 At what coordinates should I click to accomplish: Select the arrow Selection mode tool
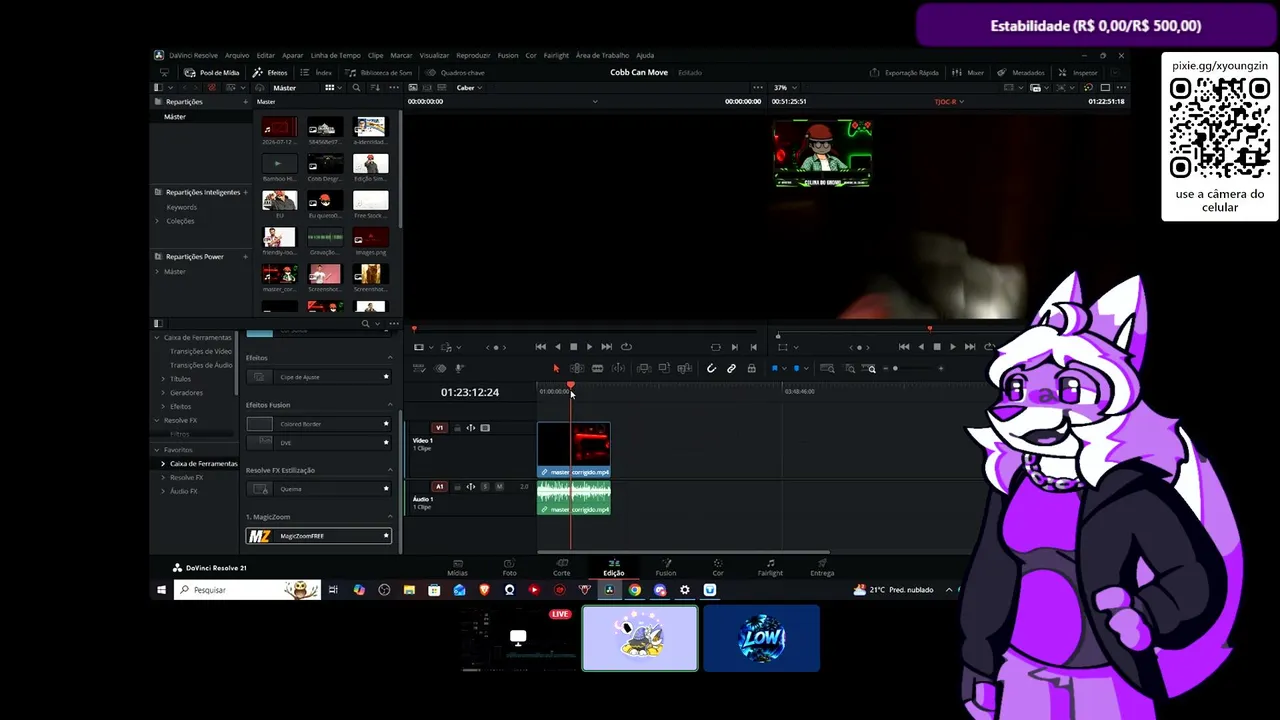click(x=556, y=369)
